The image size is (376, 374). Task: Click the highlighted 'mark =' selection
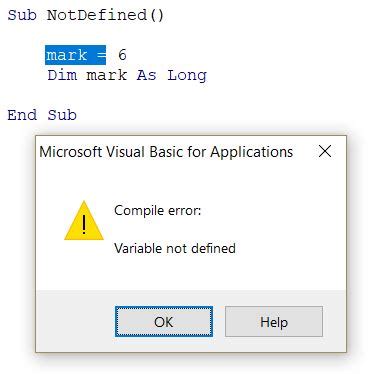(76, 55)
